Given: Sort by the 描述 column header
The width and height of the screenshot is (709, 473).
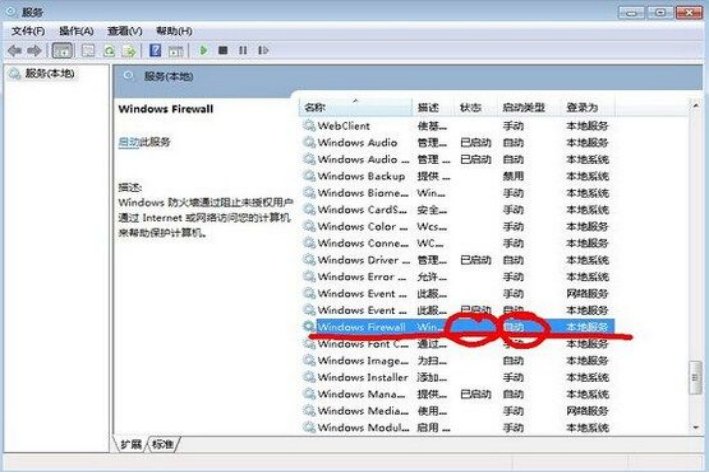Looking at the screenshot, I should tap(433, 108).
